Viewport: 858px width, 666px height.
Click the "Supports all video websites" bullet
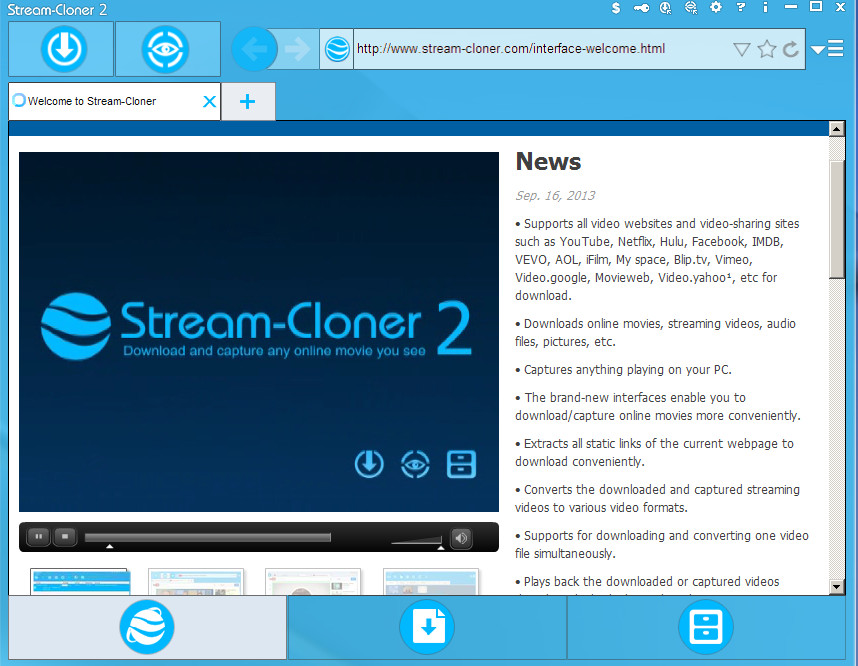657,259
